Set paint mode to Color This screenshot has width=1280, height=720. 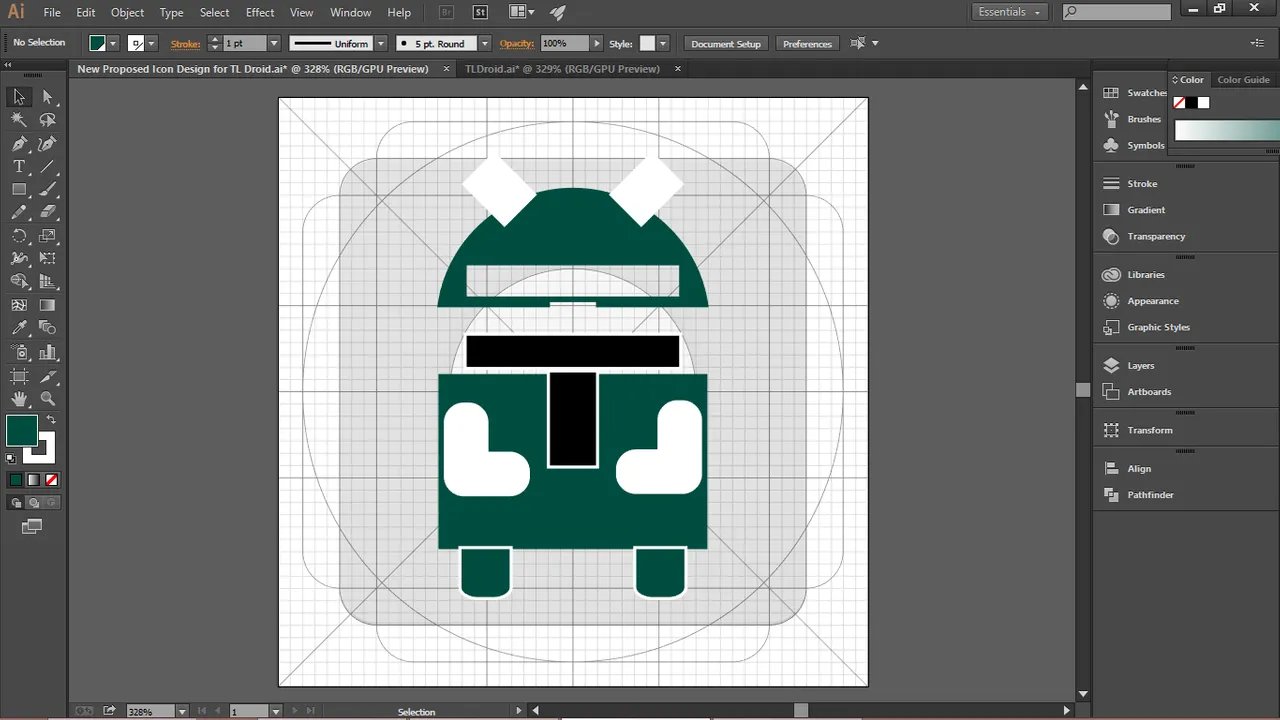click(15, 480)
